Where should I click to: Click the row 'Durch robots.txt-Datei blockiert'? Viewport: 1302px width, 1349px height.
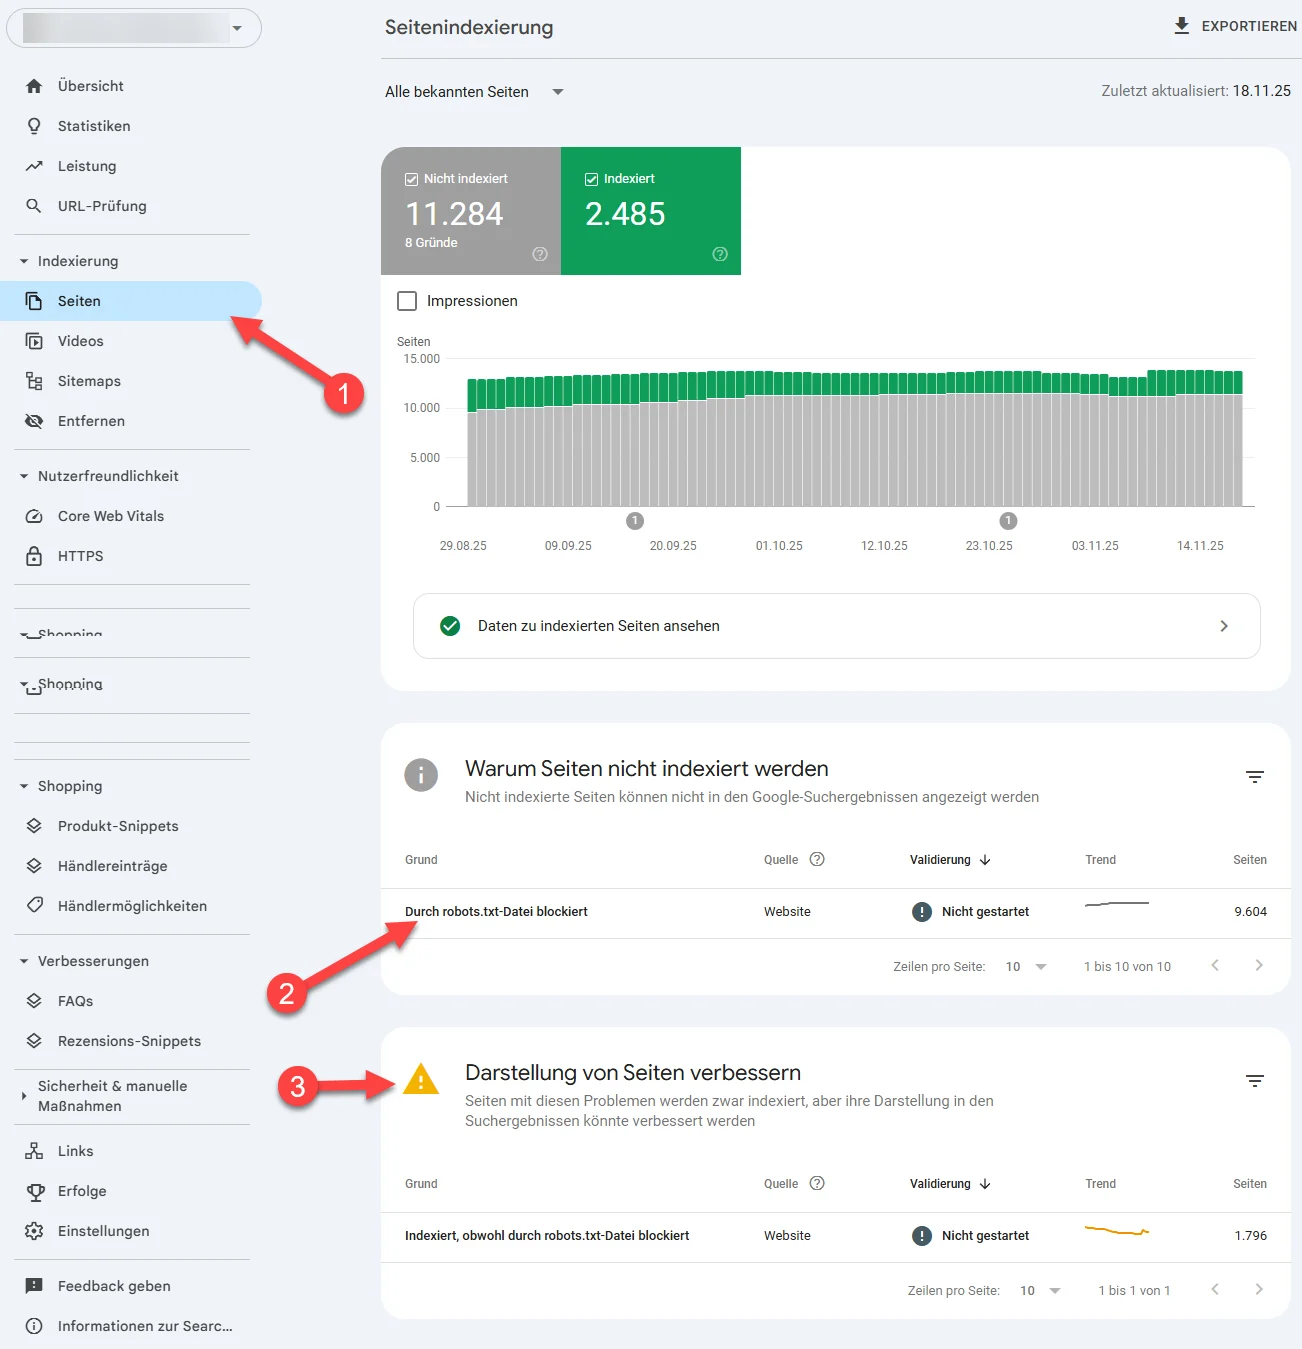496,911
